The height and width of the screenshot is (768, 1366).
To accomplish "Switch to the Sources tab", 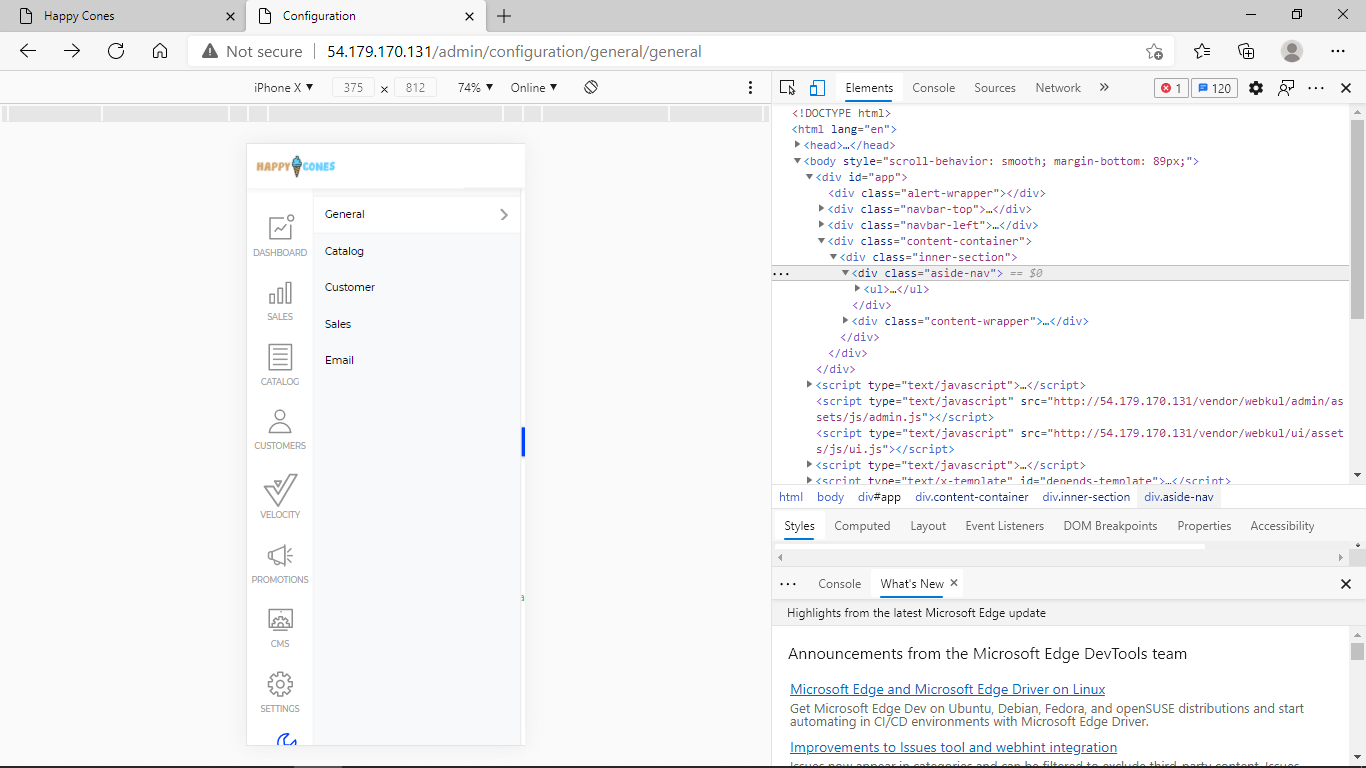I will click(995, 88).
